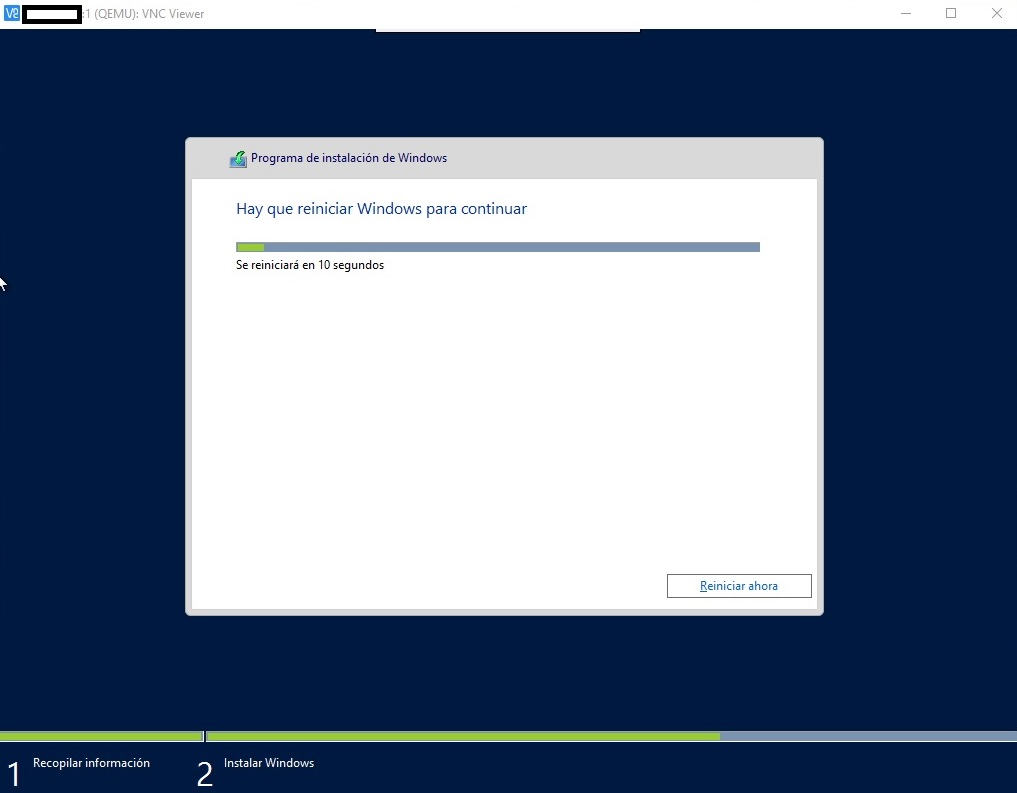Click the large step number 1
Screen dimensions: 1017x793
[14, 774]
